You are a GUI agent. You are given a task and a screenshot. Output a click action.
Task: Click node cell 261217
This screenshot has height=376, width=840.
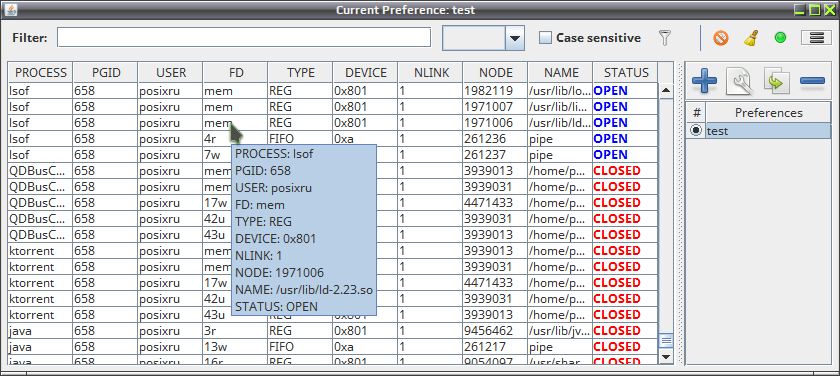click(496, 347)
